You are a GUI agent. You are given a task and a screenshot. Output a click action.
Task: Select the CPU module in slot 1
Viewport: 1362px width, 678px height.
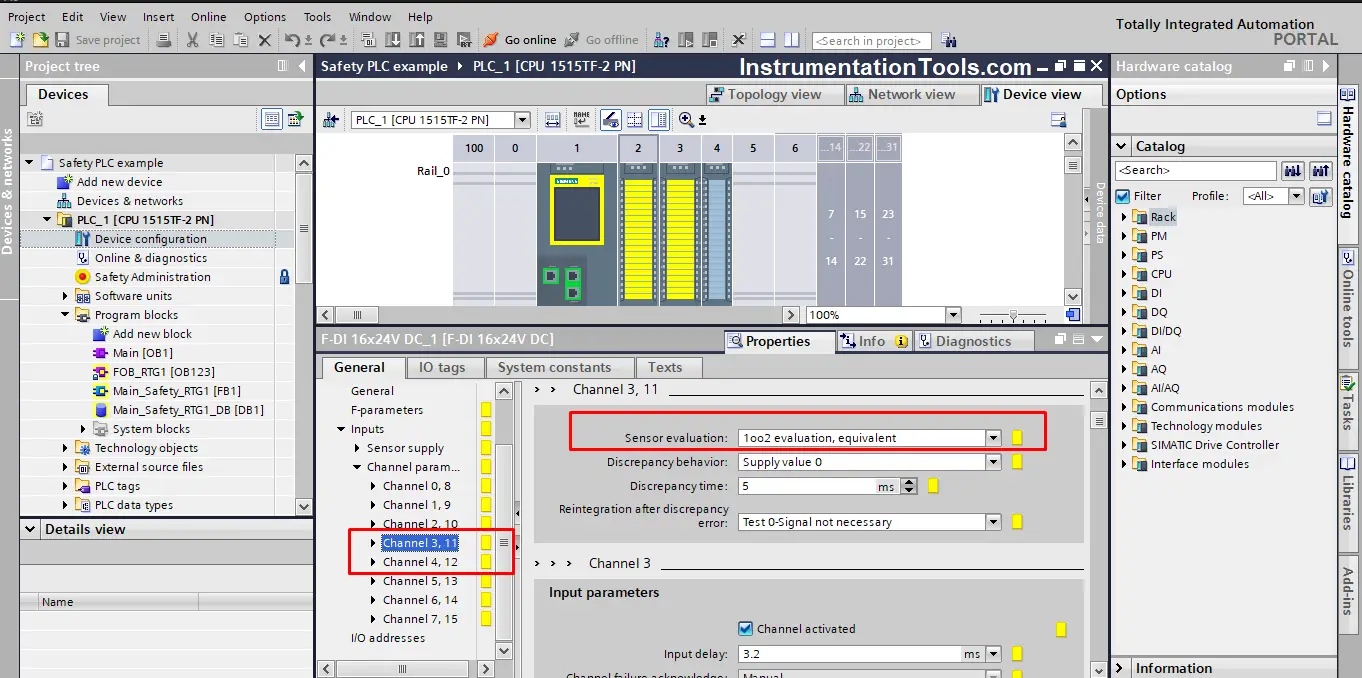pos(577,236)
